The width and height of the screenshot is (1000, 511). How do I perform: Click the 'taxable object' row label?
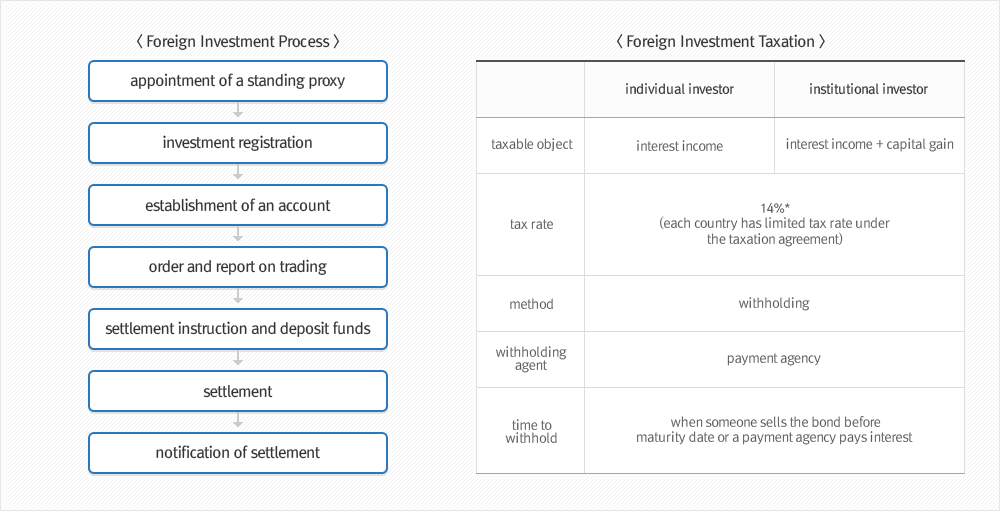point(531,145)
